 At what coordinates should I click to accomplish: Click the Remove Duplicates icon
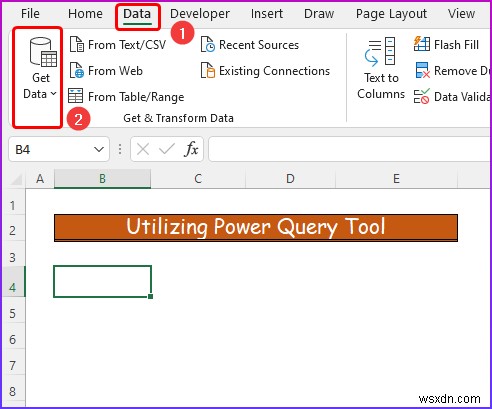pos(422,71)
